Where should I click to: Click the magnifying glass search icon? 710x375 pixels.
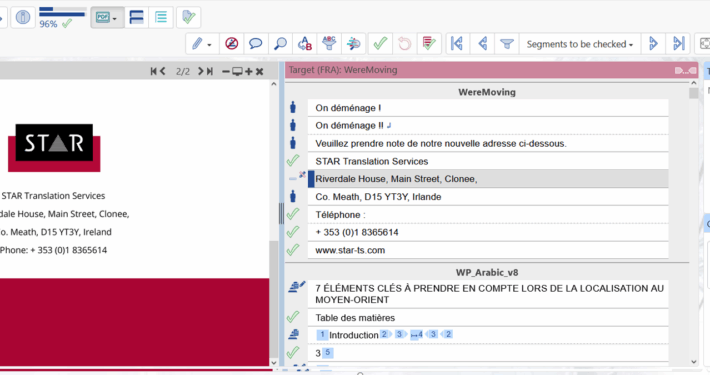tap(280, 44)
